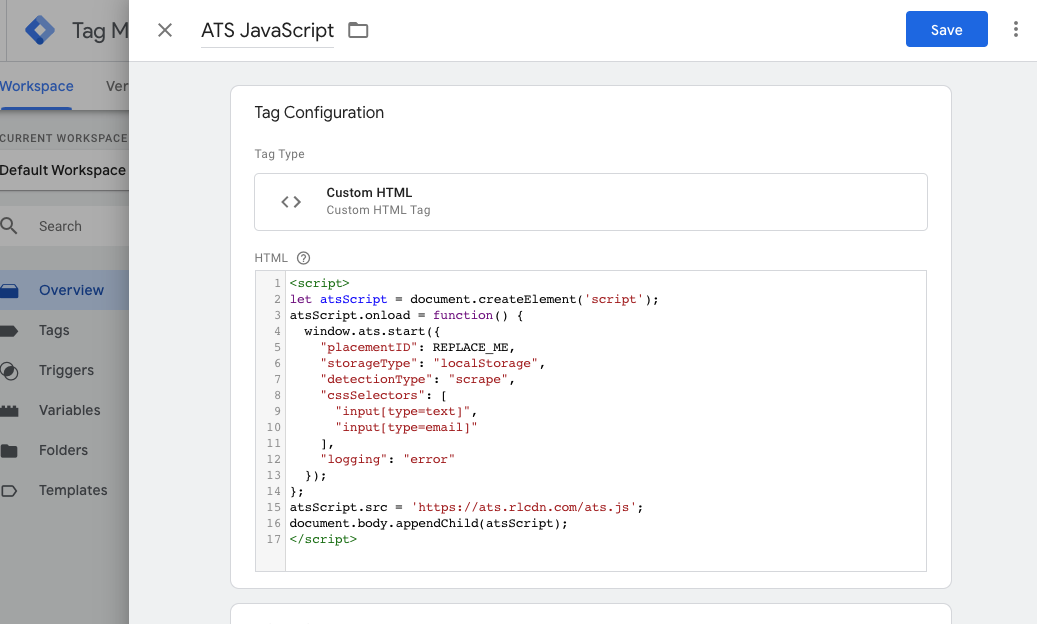Click the 'https://ats.rlcdn.com/ats.js' string in code
Image resolution: width=1037 pixels, height=624 pixels.
[x=523, y=508]
